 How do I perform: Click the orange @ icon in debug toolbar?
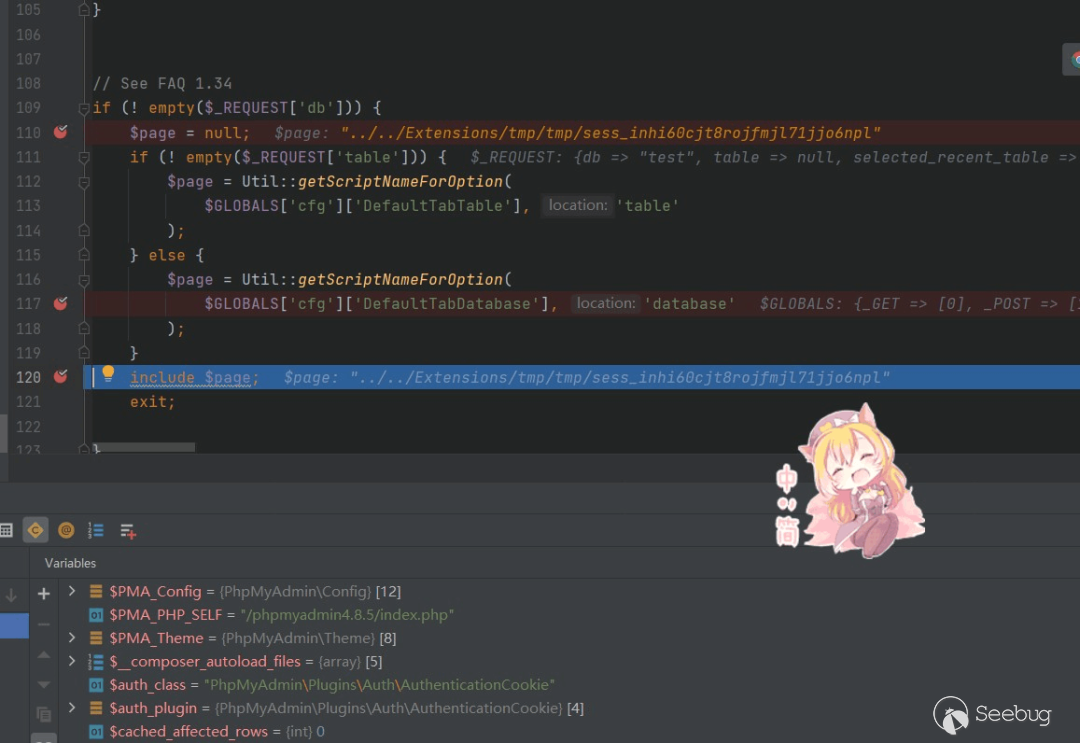tap(66, 530)
